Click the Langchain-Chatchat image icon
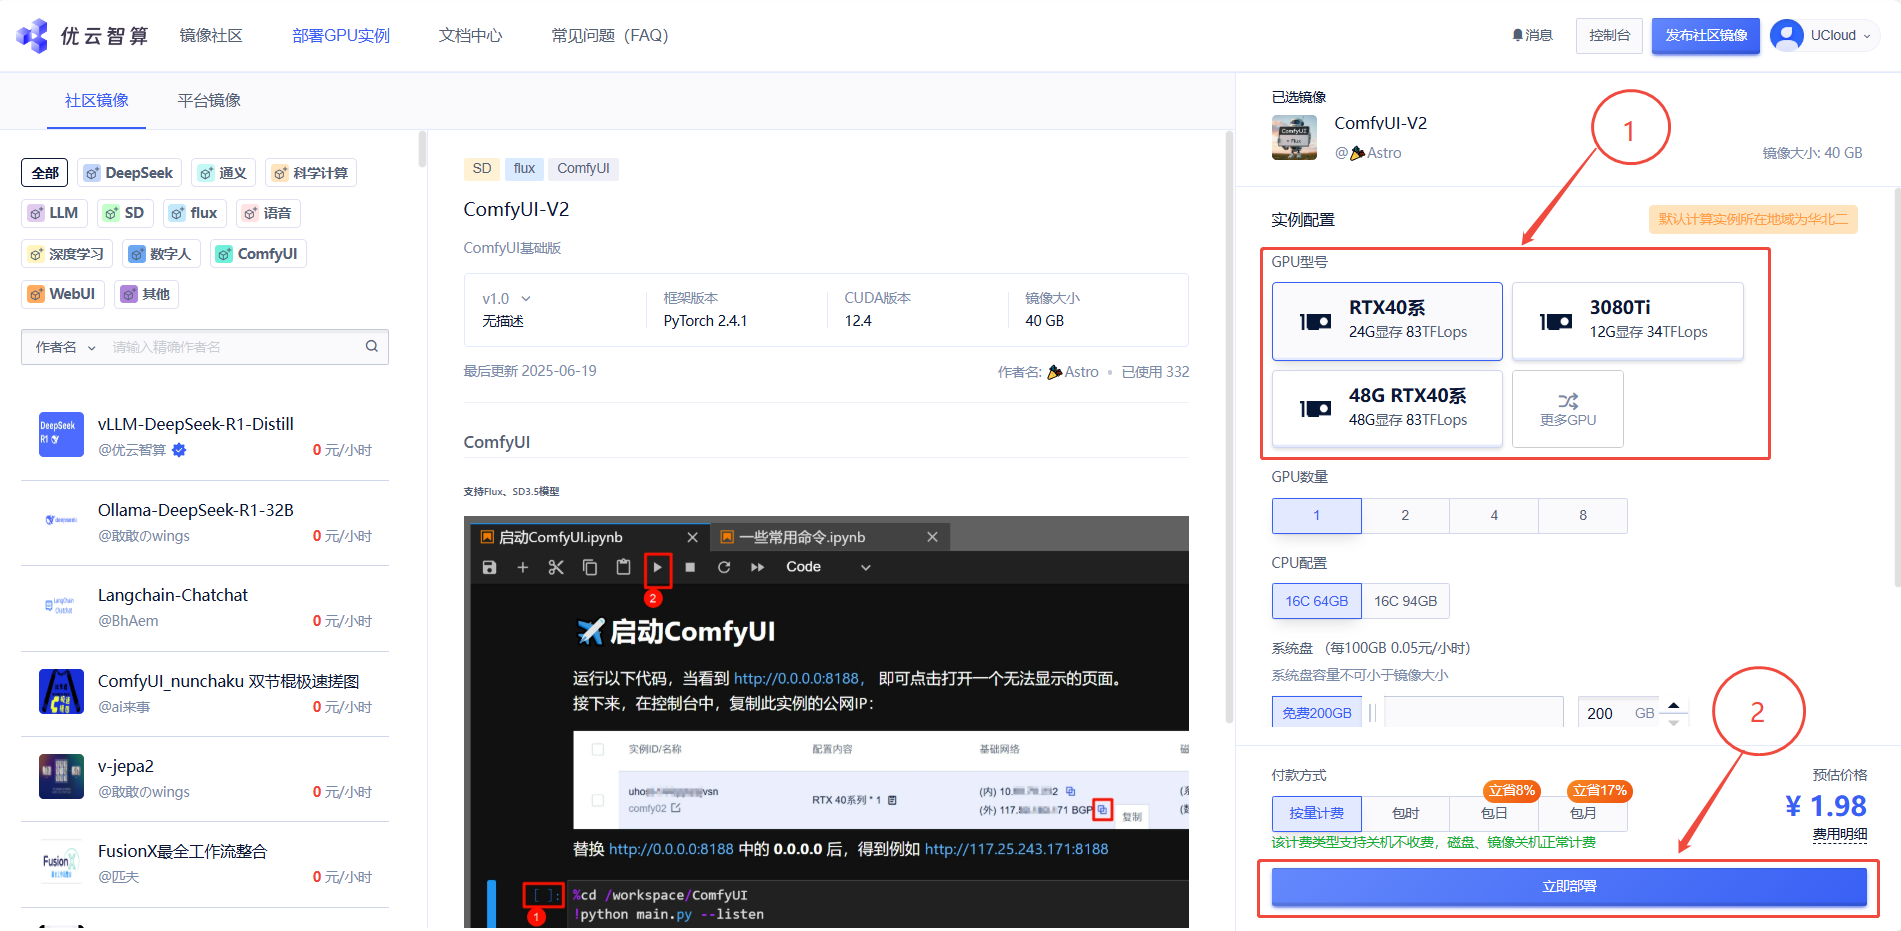This screenshot has height=931, width=1901. click(x=61, y=606)
